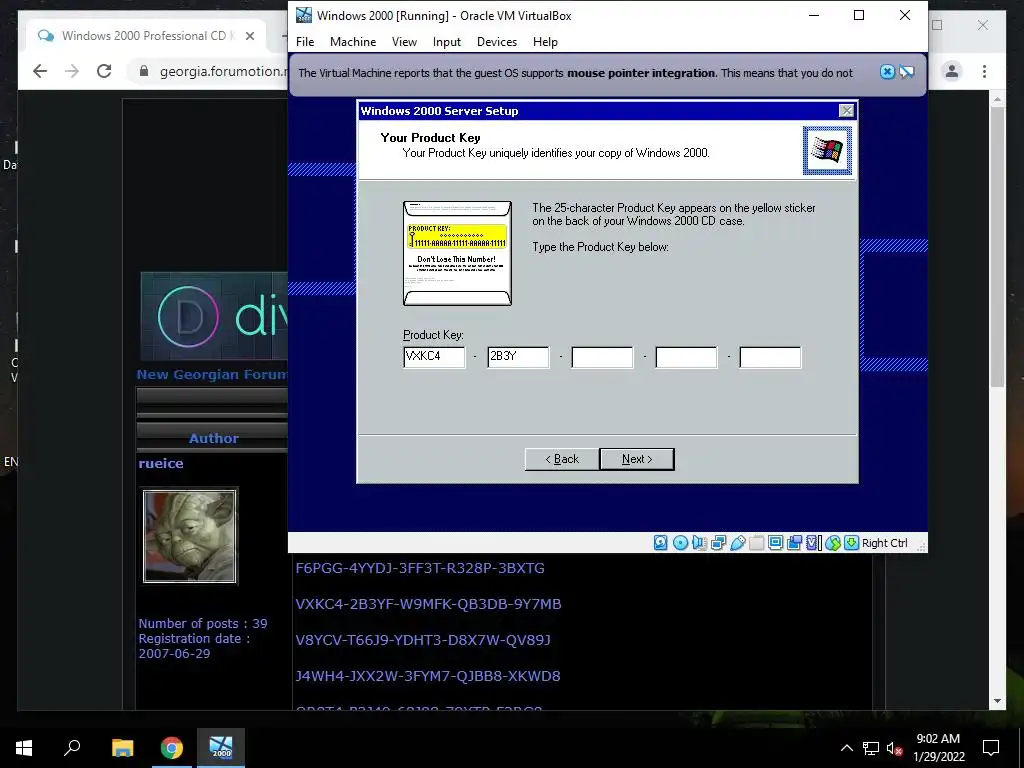Click the network tray icon
The height and width of the screenshot is (768, 1024).
871,748
